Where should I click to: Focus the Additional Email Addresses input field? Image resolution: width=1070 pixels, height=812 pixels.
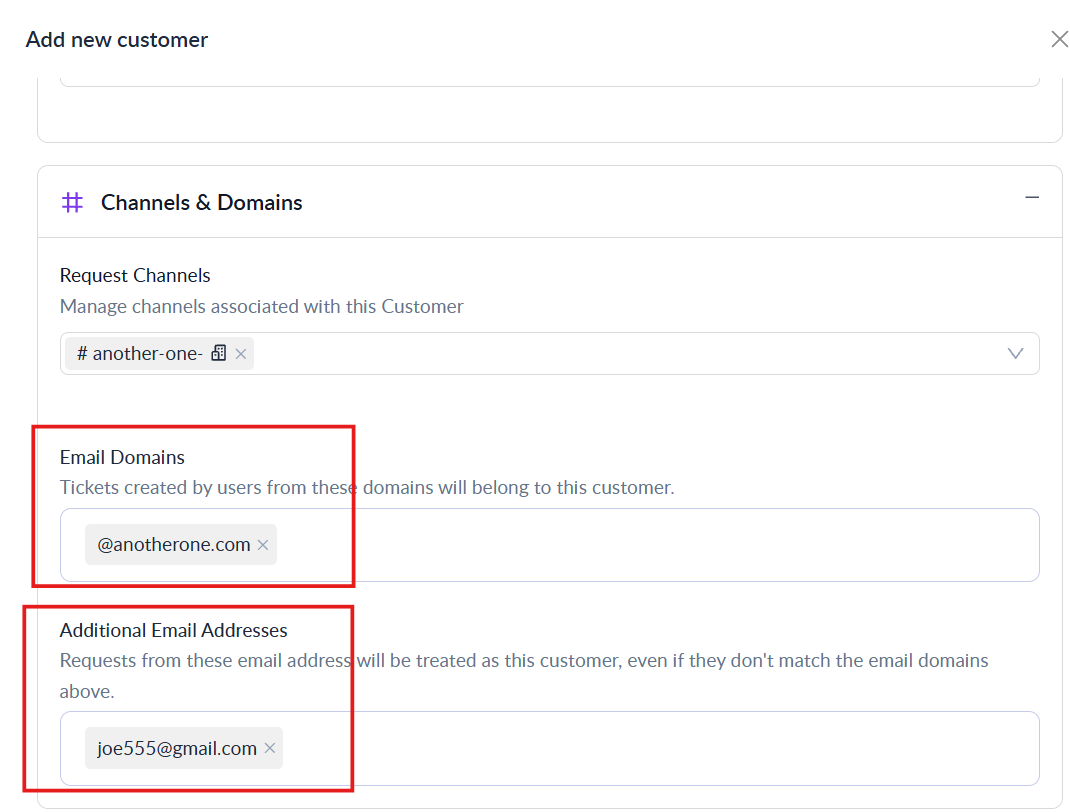pos(650,749)
